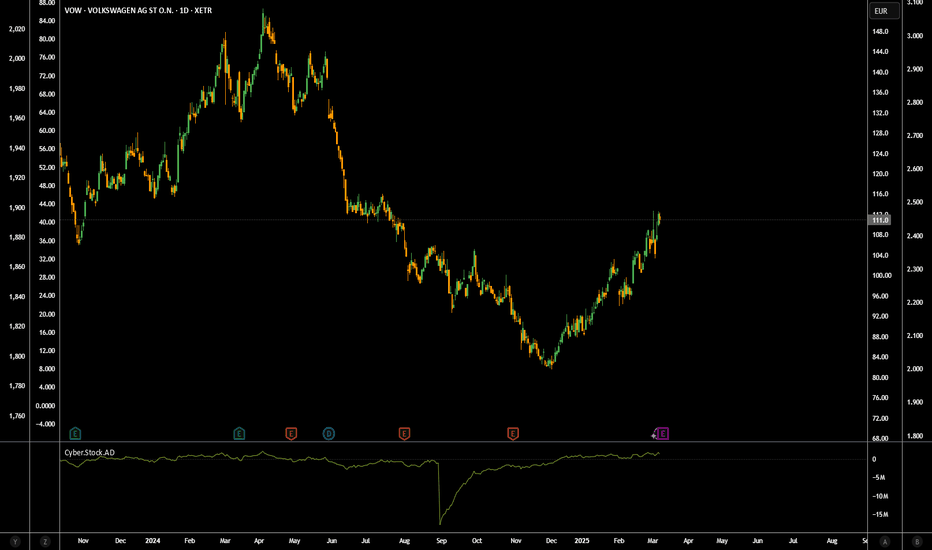
Task: Click the Sep label on the time axis
Action: (441, 540)
